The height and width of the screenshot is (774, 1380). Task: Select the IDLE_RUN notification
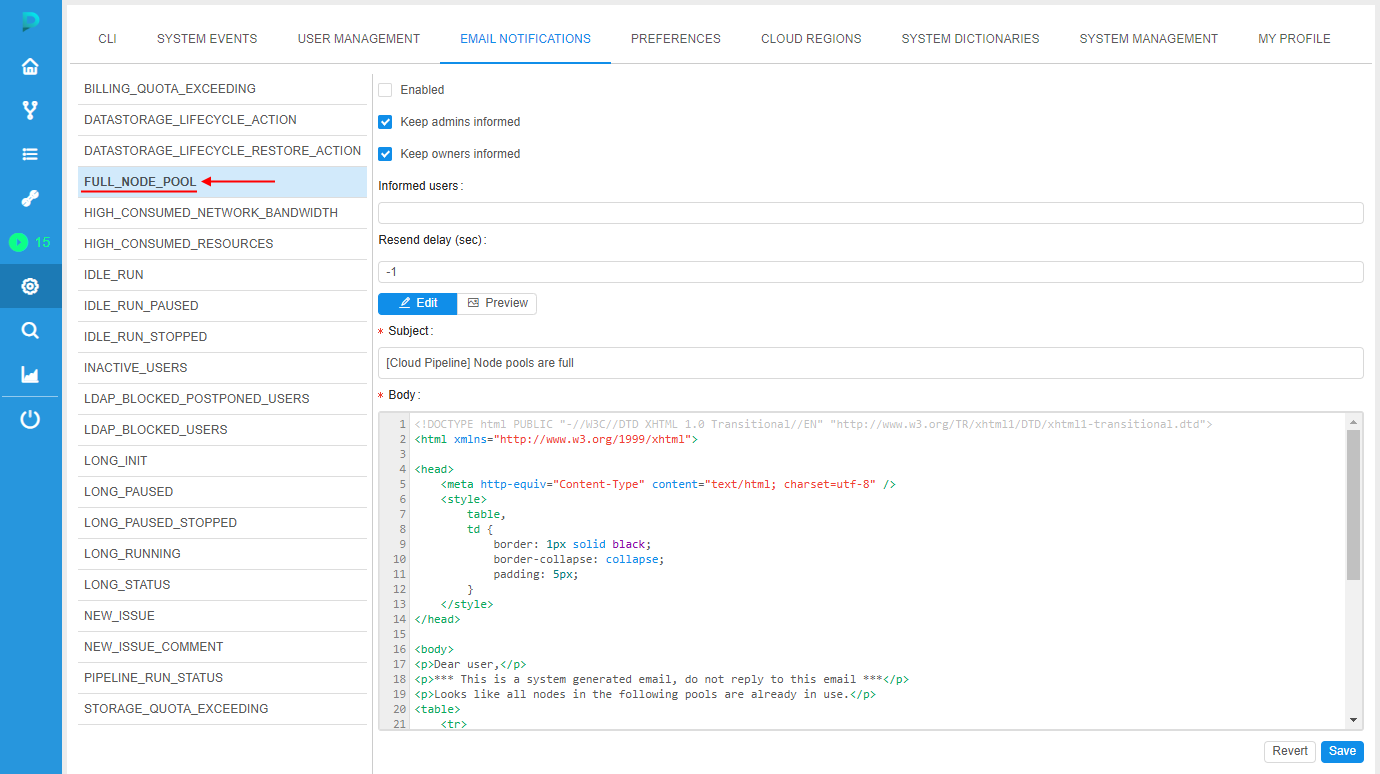[x=222, y=275]
